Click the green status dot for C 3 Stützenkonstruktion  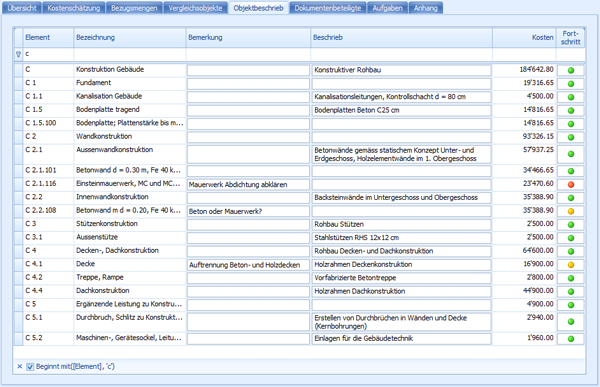(571, 225)
